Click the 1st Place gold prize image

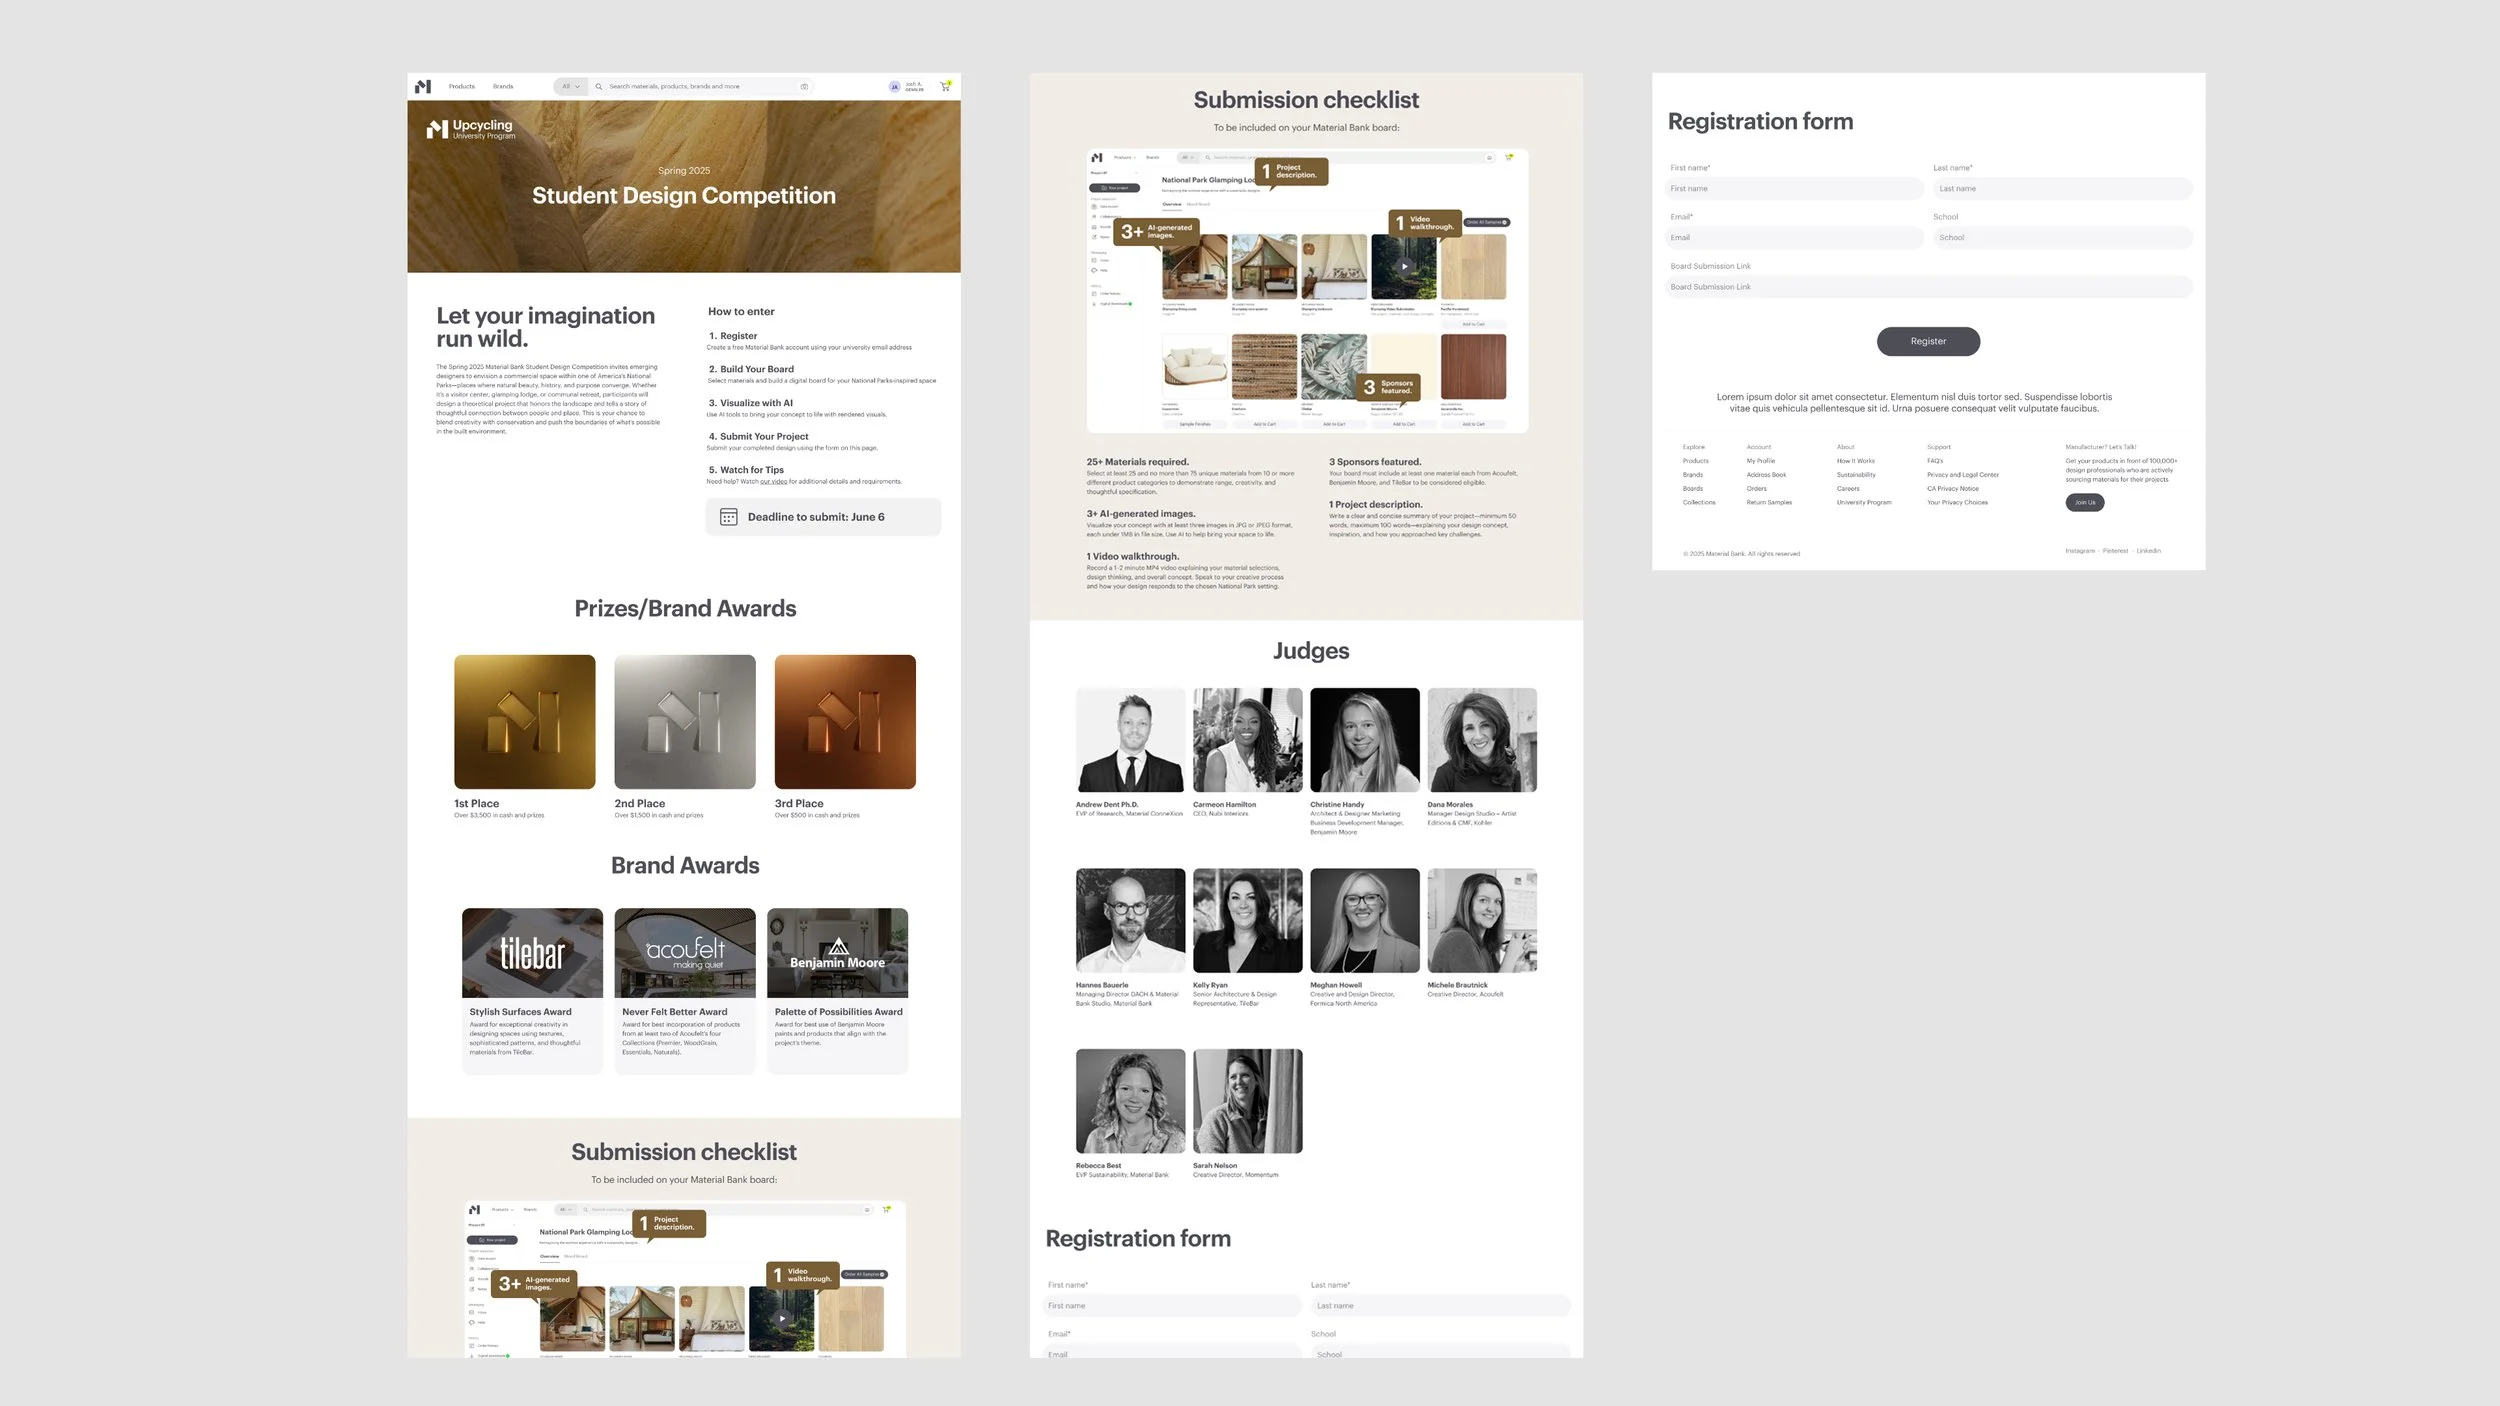(x=524, y=722)
